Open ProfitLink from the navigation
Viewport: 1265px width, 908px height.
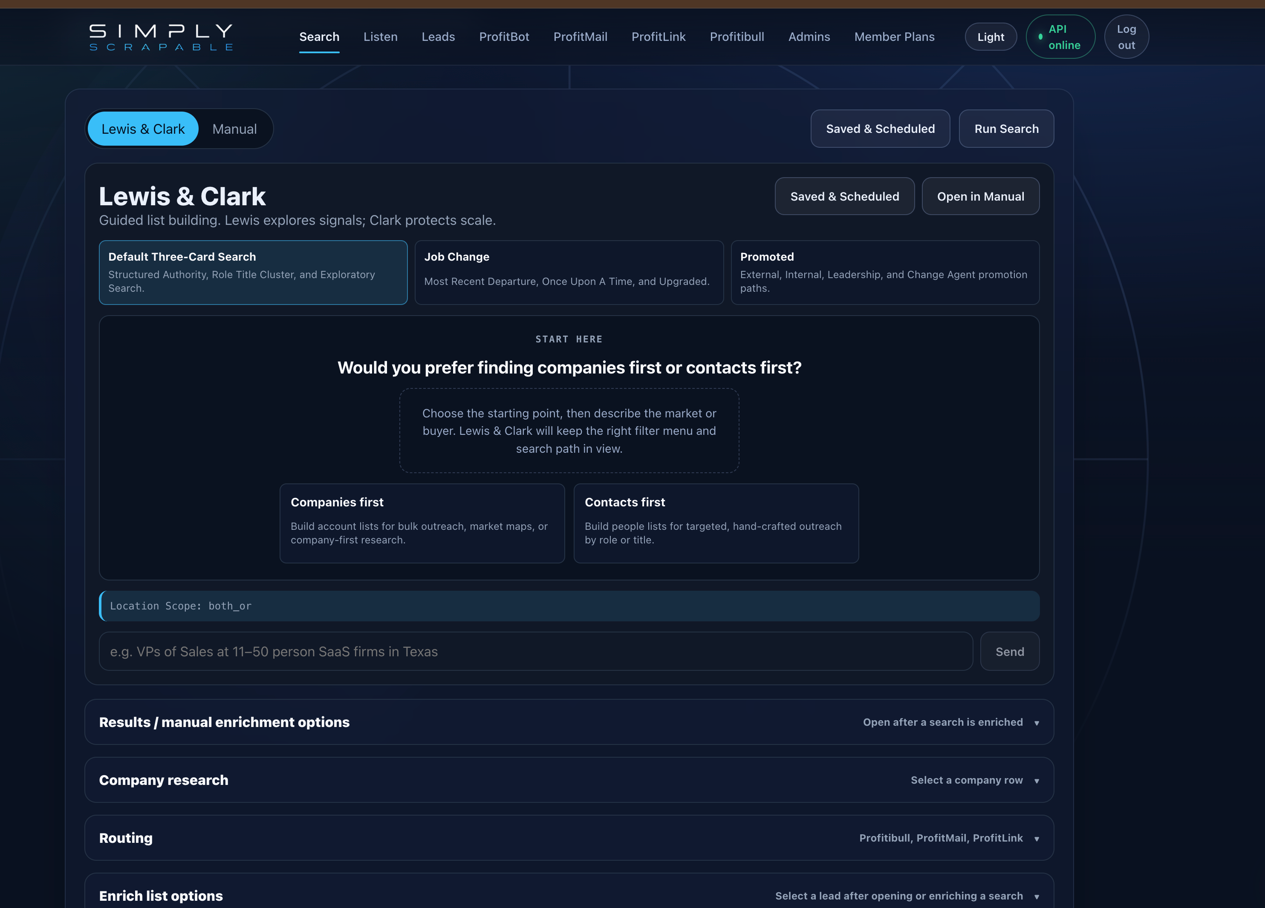coord(658,37)
